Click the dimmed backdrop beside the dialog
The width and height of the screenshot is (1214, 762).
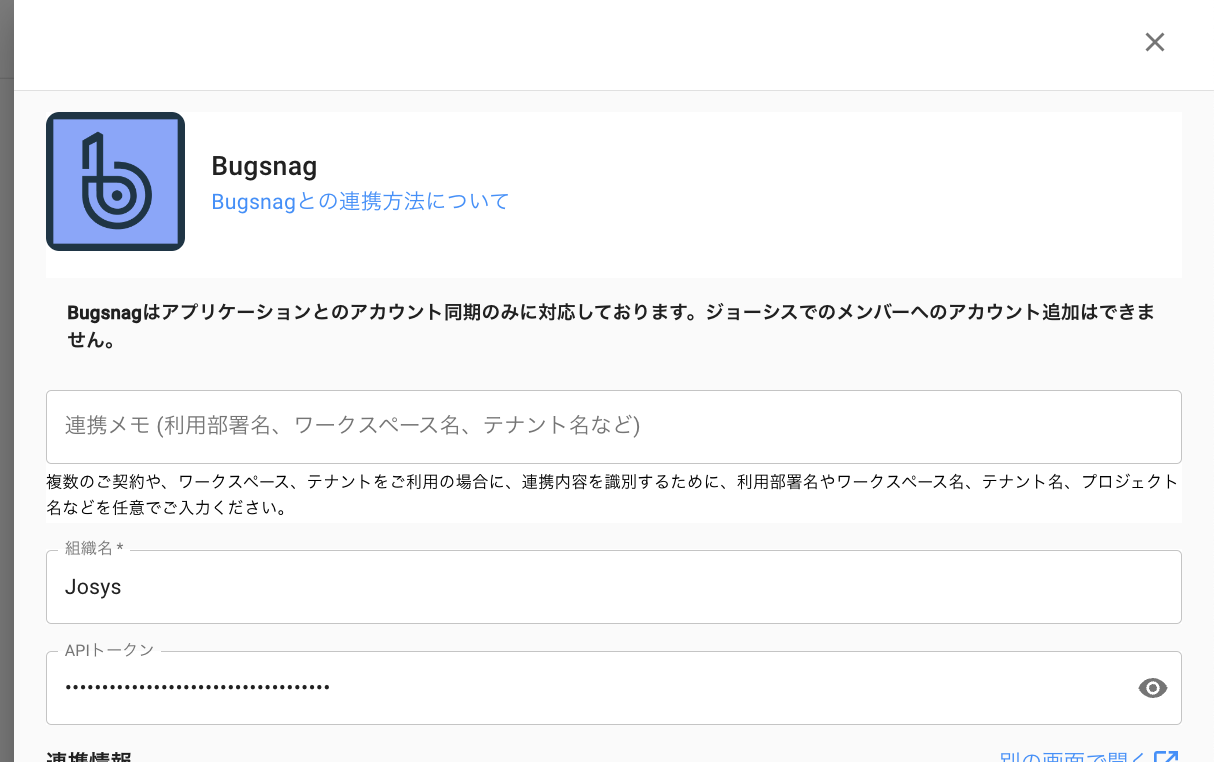(6, 400)
